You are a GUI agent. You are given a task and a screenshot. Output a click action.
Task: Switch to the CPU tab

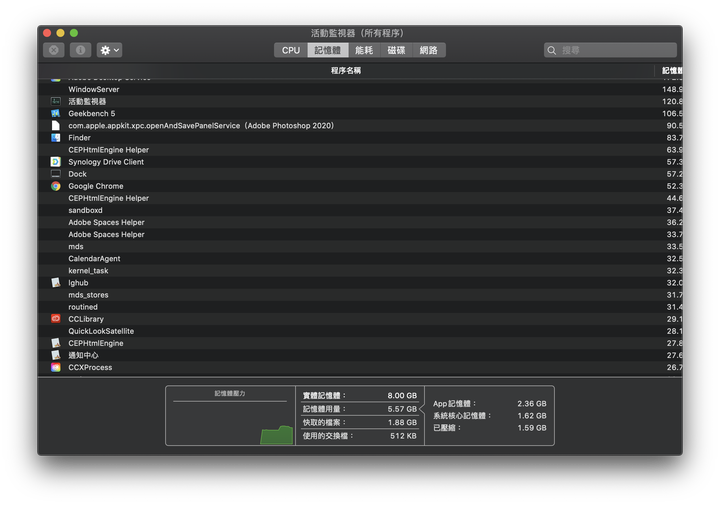pos(291,50)
